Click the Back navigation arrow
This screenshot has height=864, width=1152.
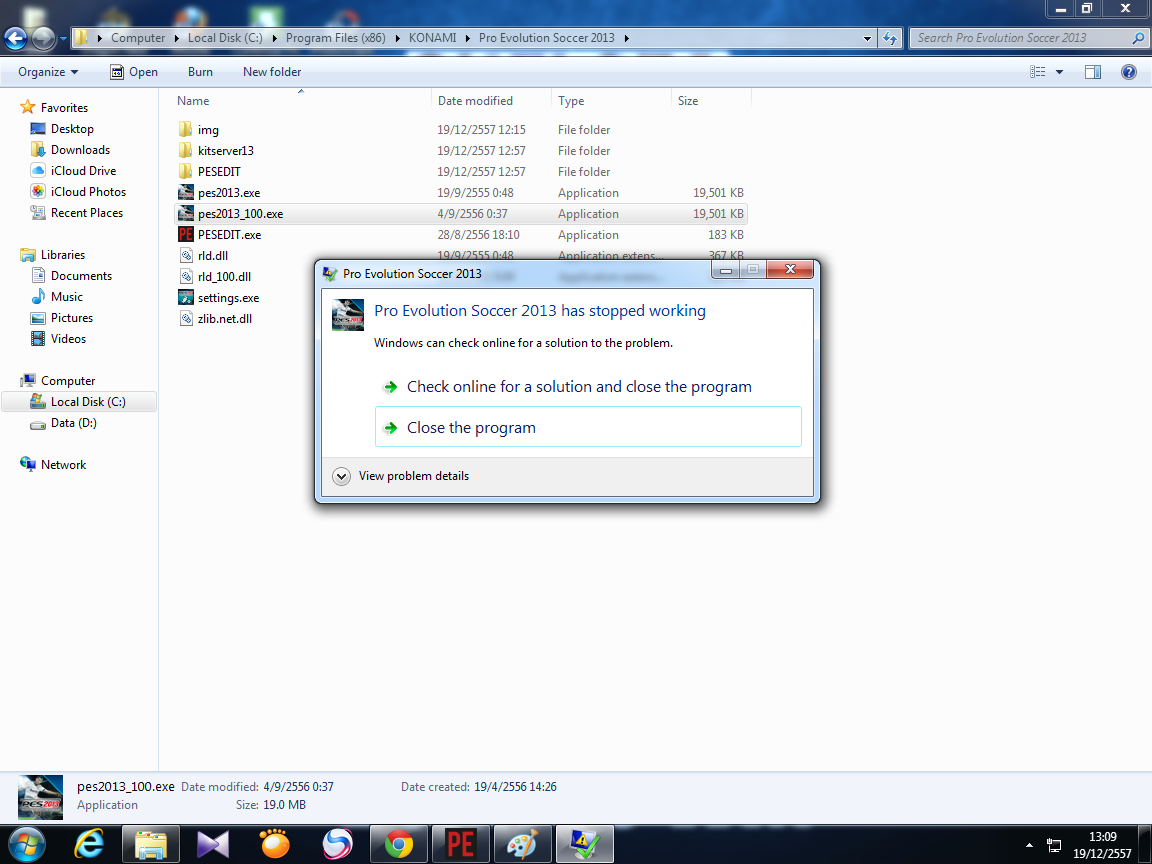[15, 38]
